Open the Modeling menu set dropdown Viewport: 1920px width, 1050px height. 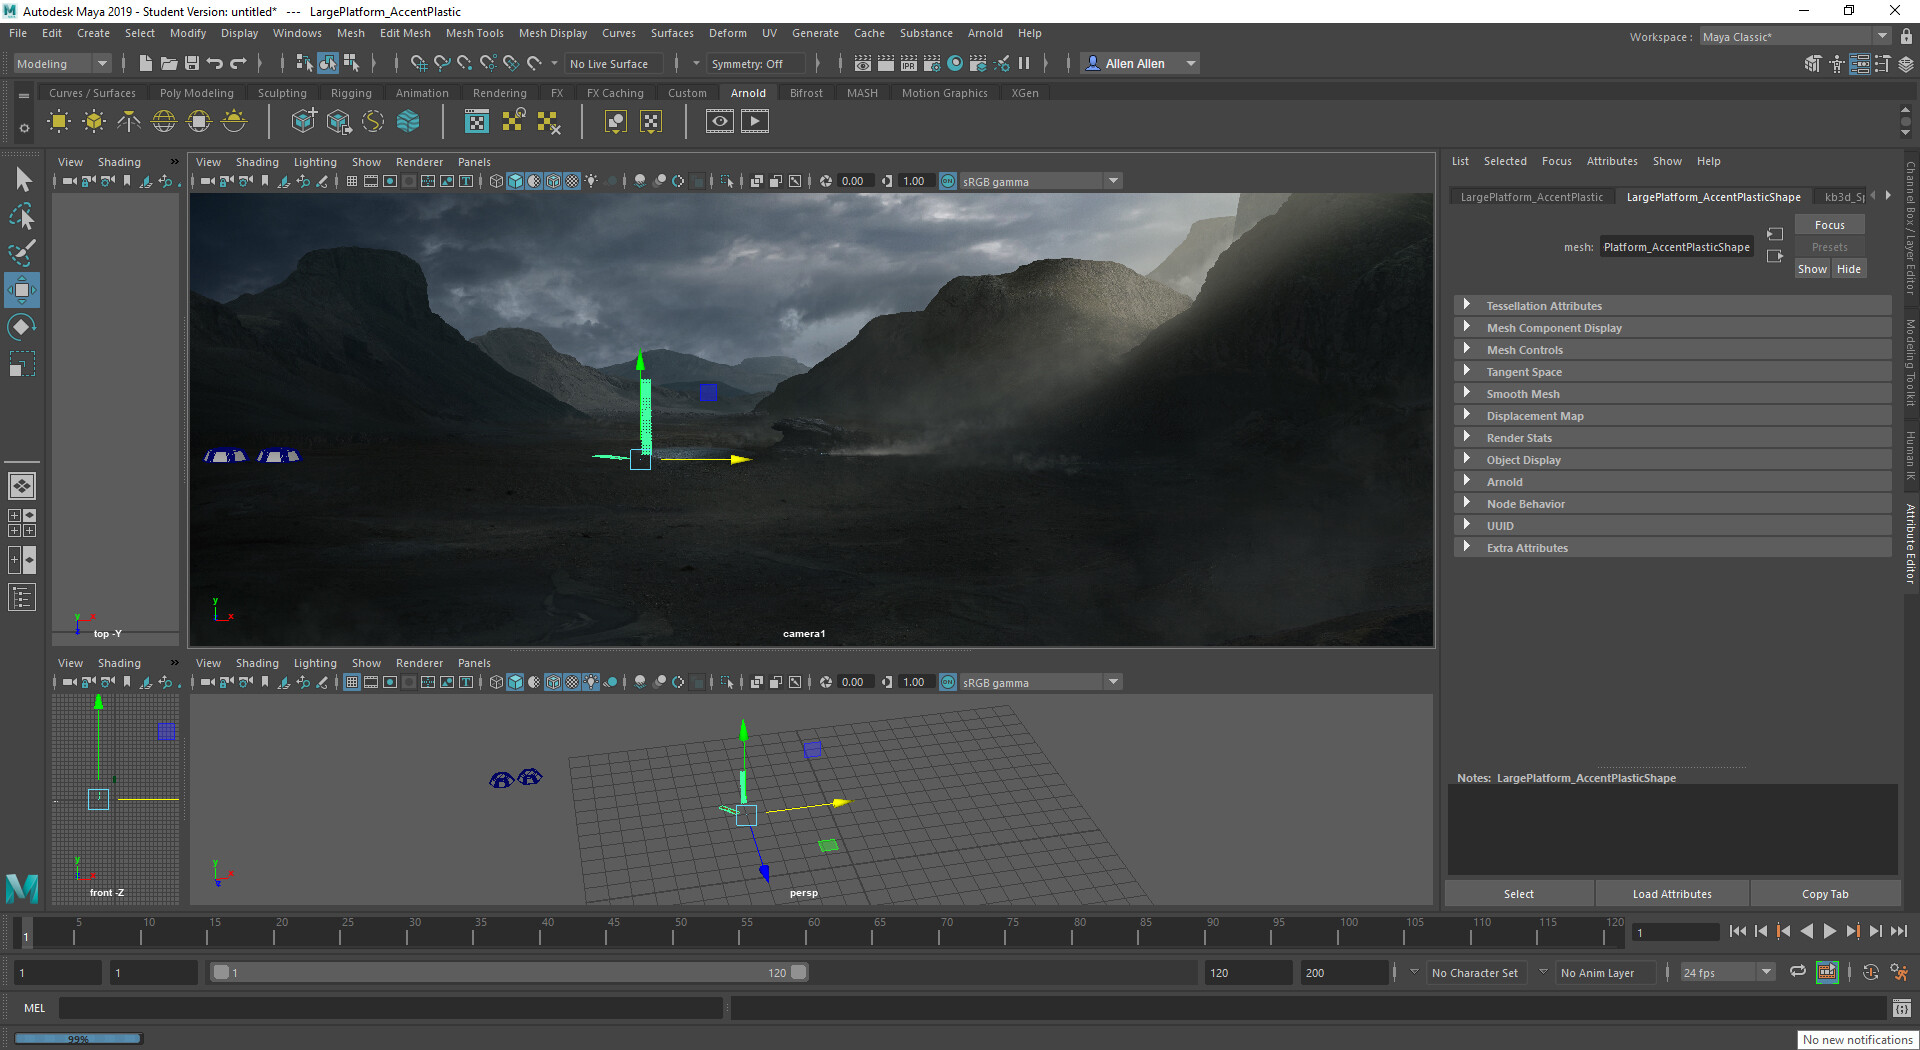tap(62, 63)
